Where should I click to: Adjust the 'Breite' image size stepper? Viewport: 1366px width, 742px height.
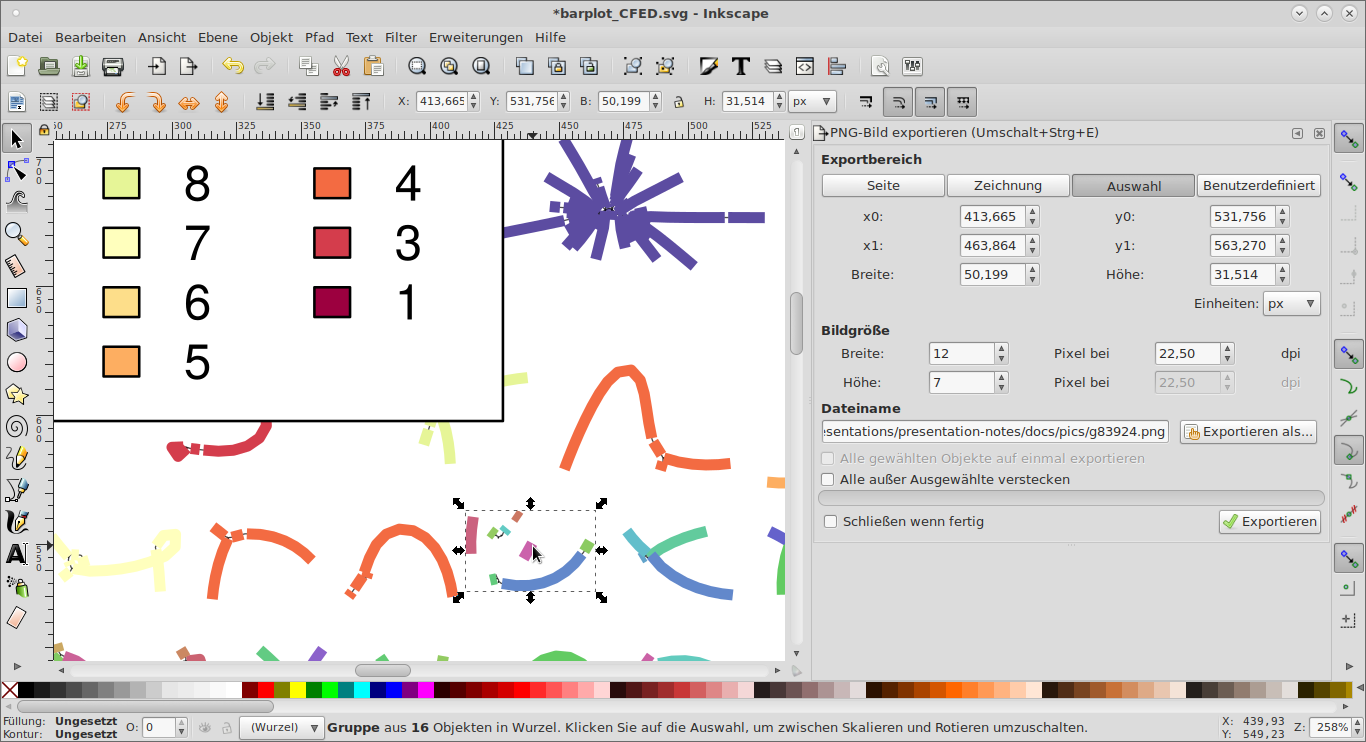(1002, 354)
